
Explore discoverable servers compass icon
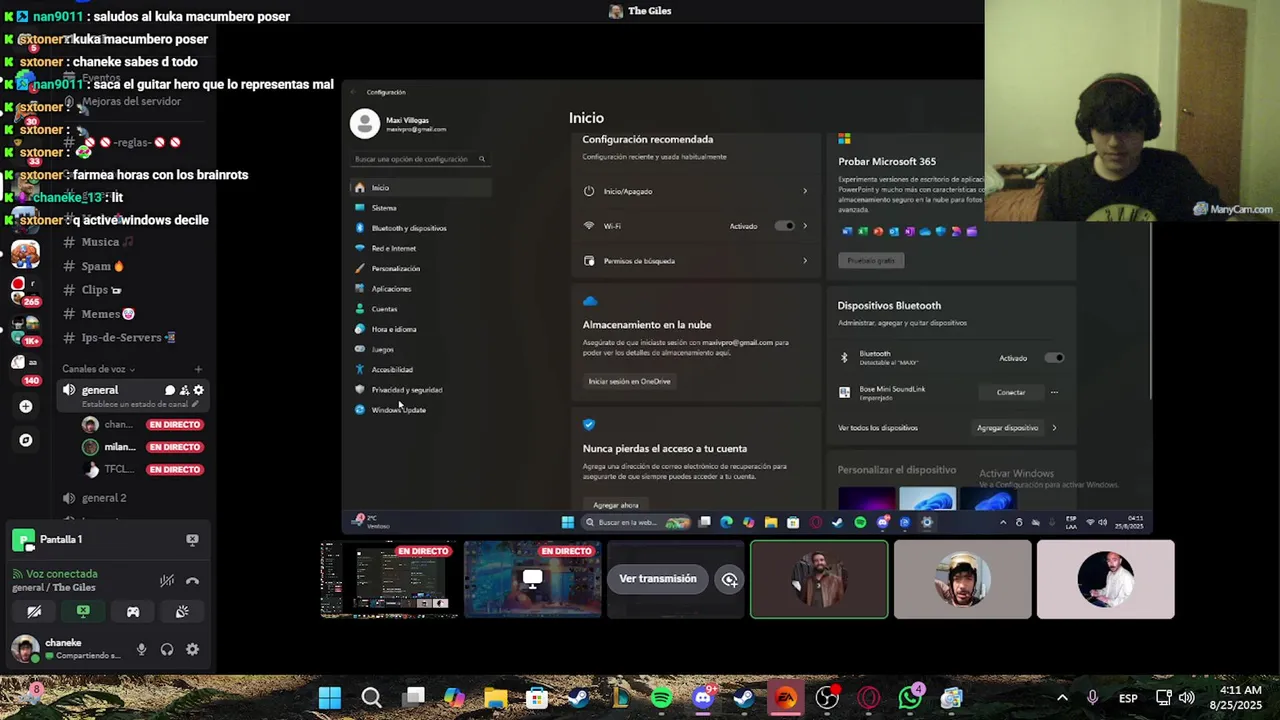coord(26,440)
